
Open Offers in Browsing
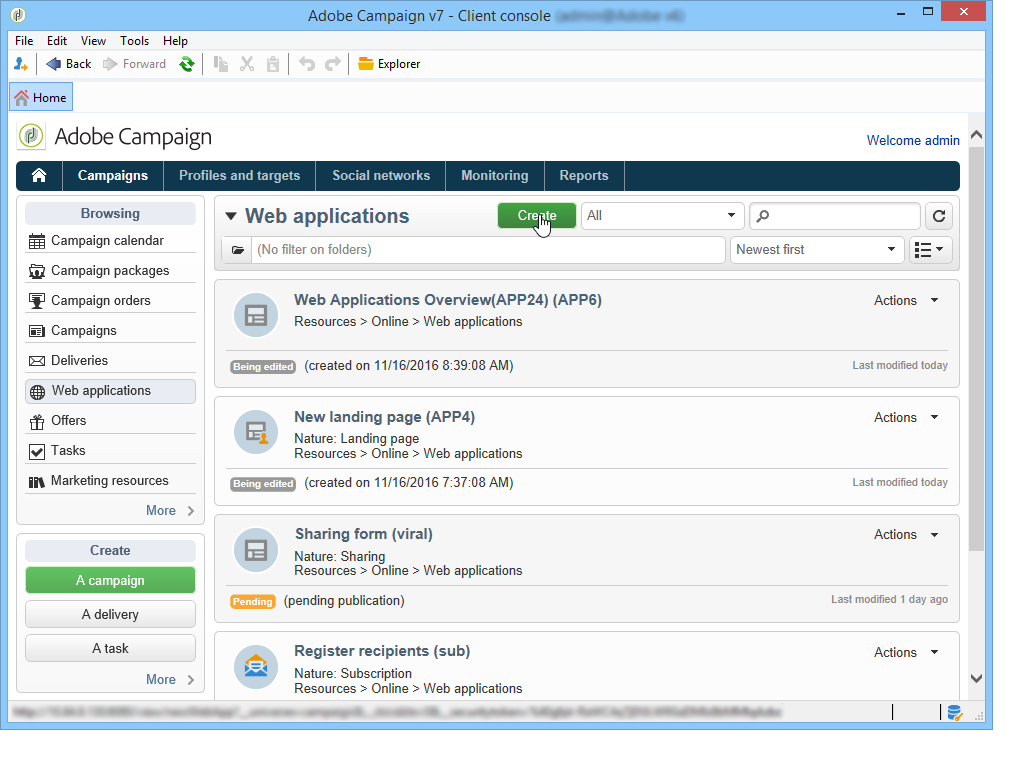tap(111, 421)
